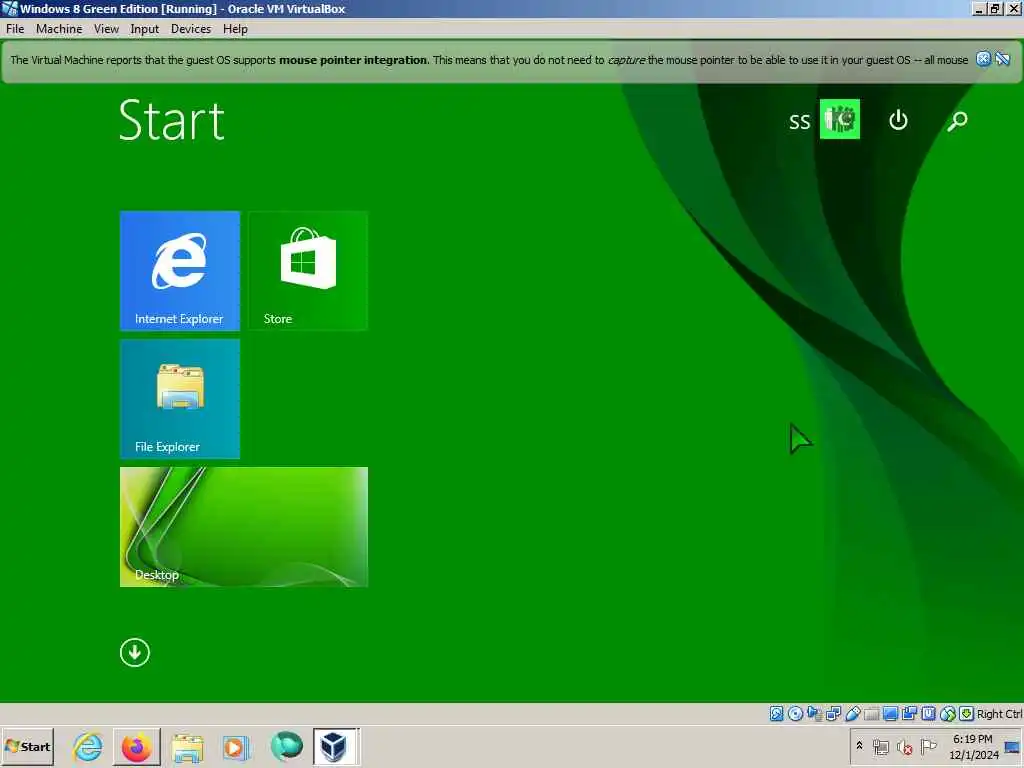Click the host Start button

tap(27, 746)
